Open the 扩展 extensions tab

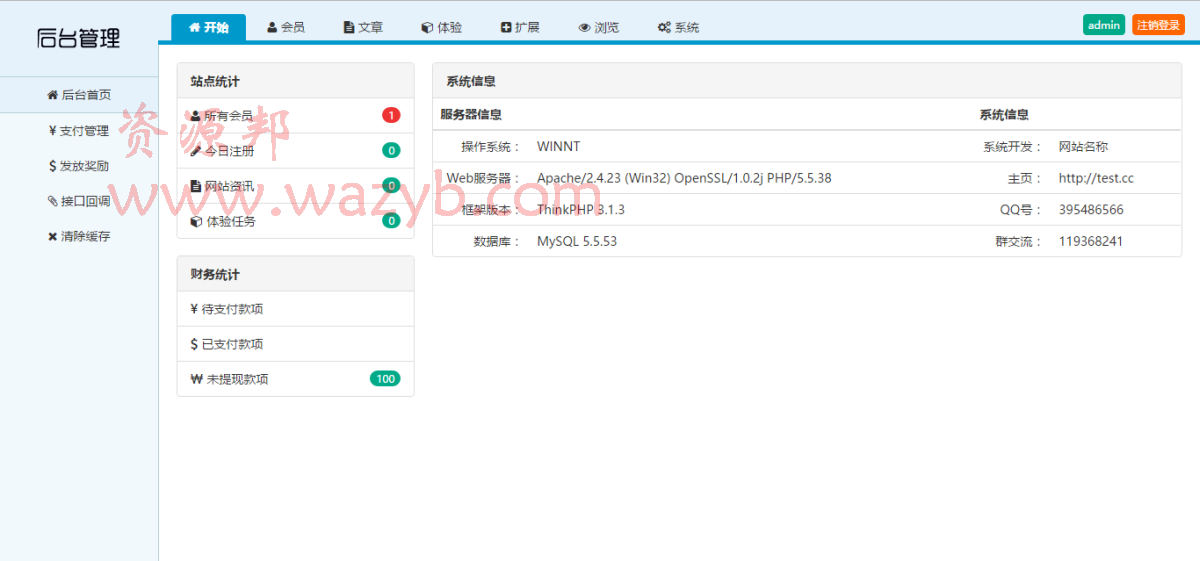point(519,27)
